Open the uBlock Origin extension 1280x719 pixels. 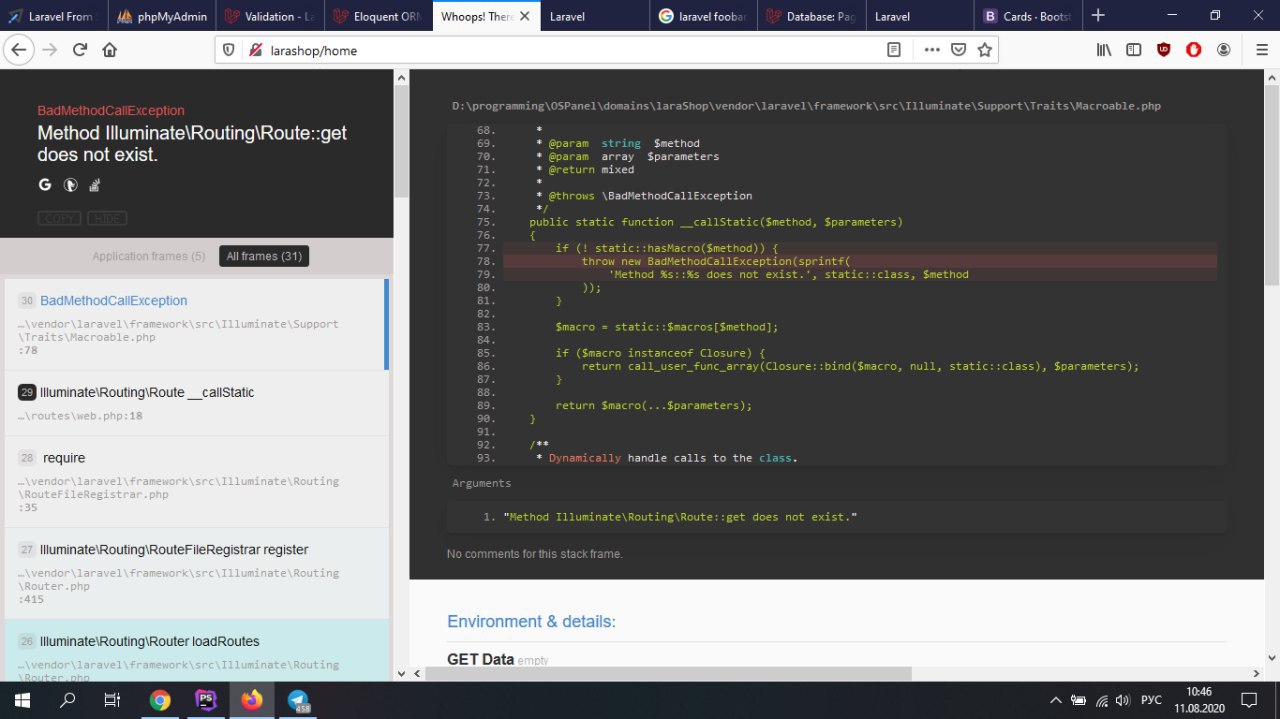(1163, 50)
